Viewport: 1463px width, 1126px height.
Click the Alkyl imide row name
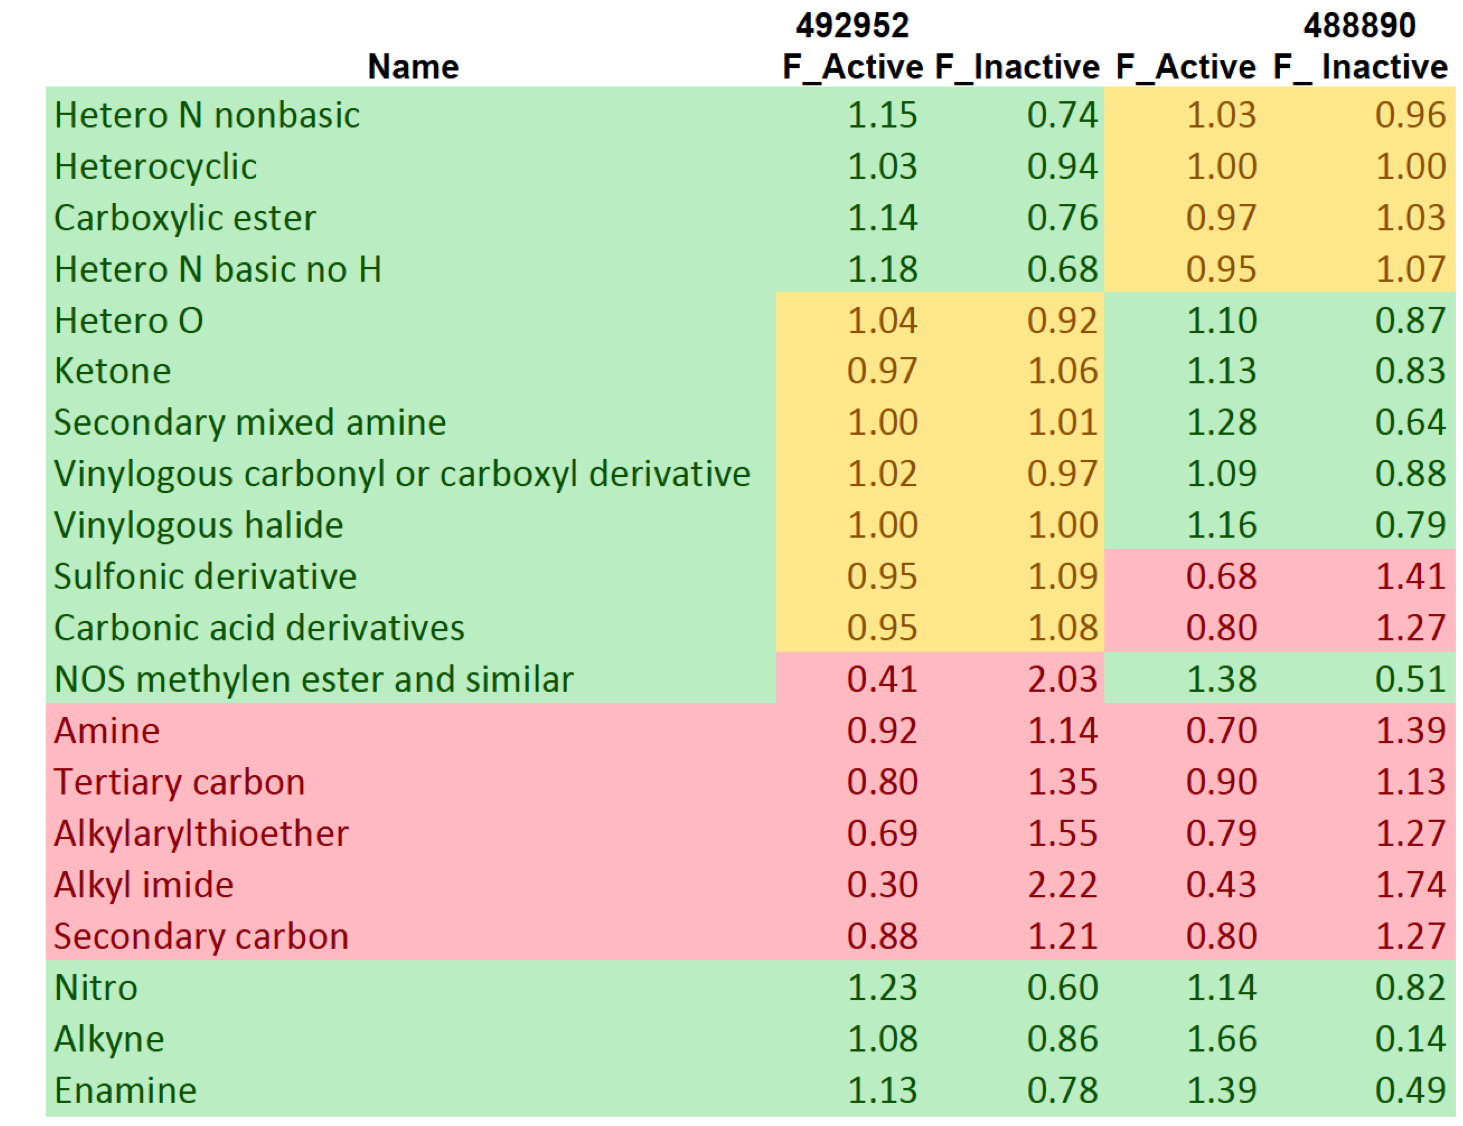tap(144, 885)
